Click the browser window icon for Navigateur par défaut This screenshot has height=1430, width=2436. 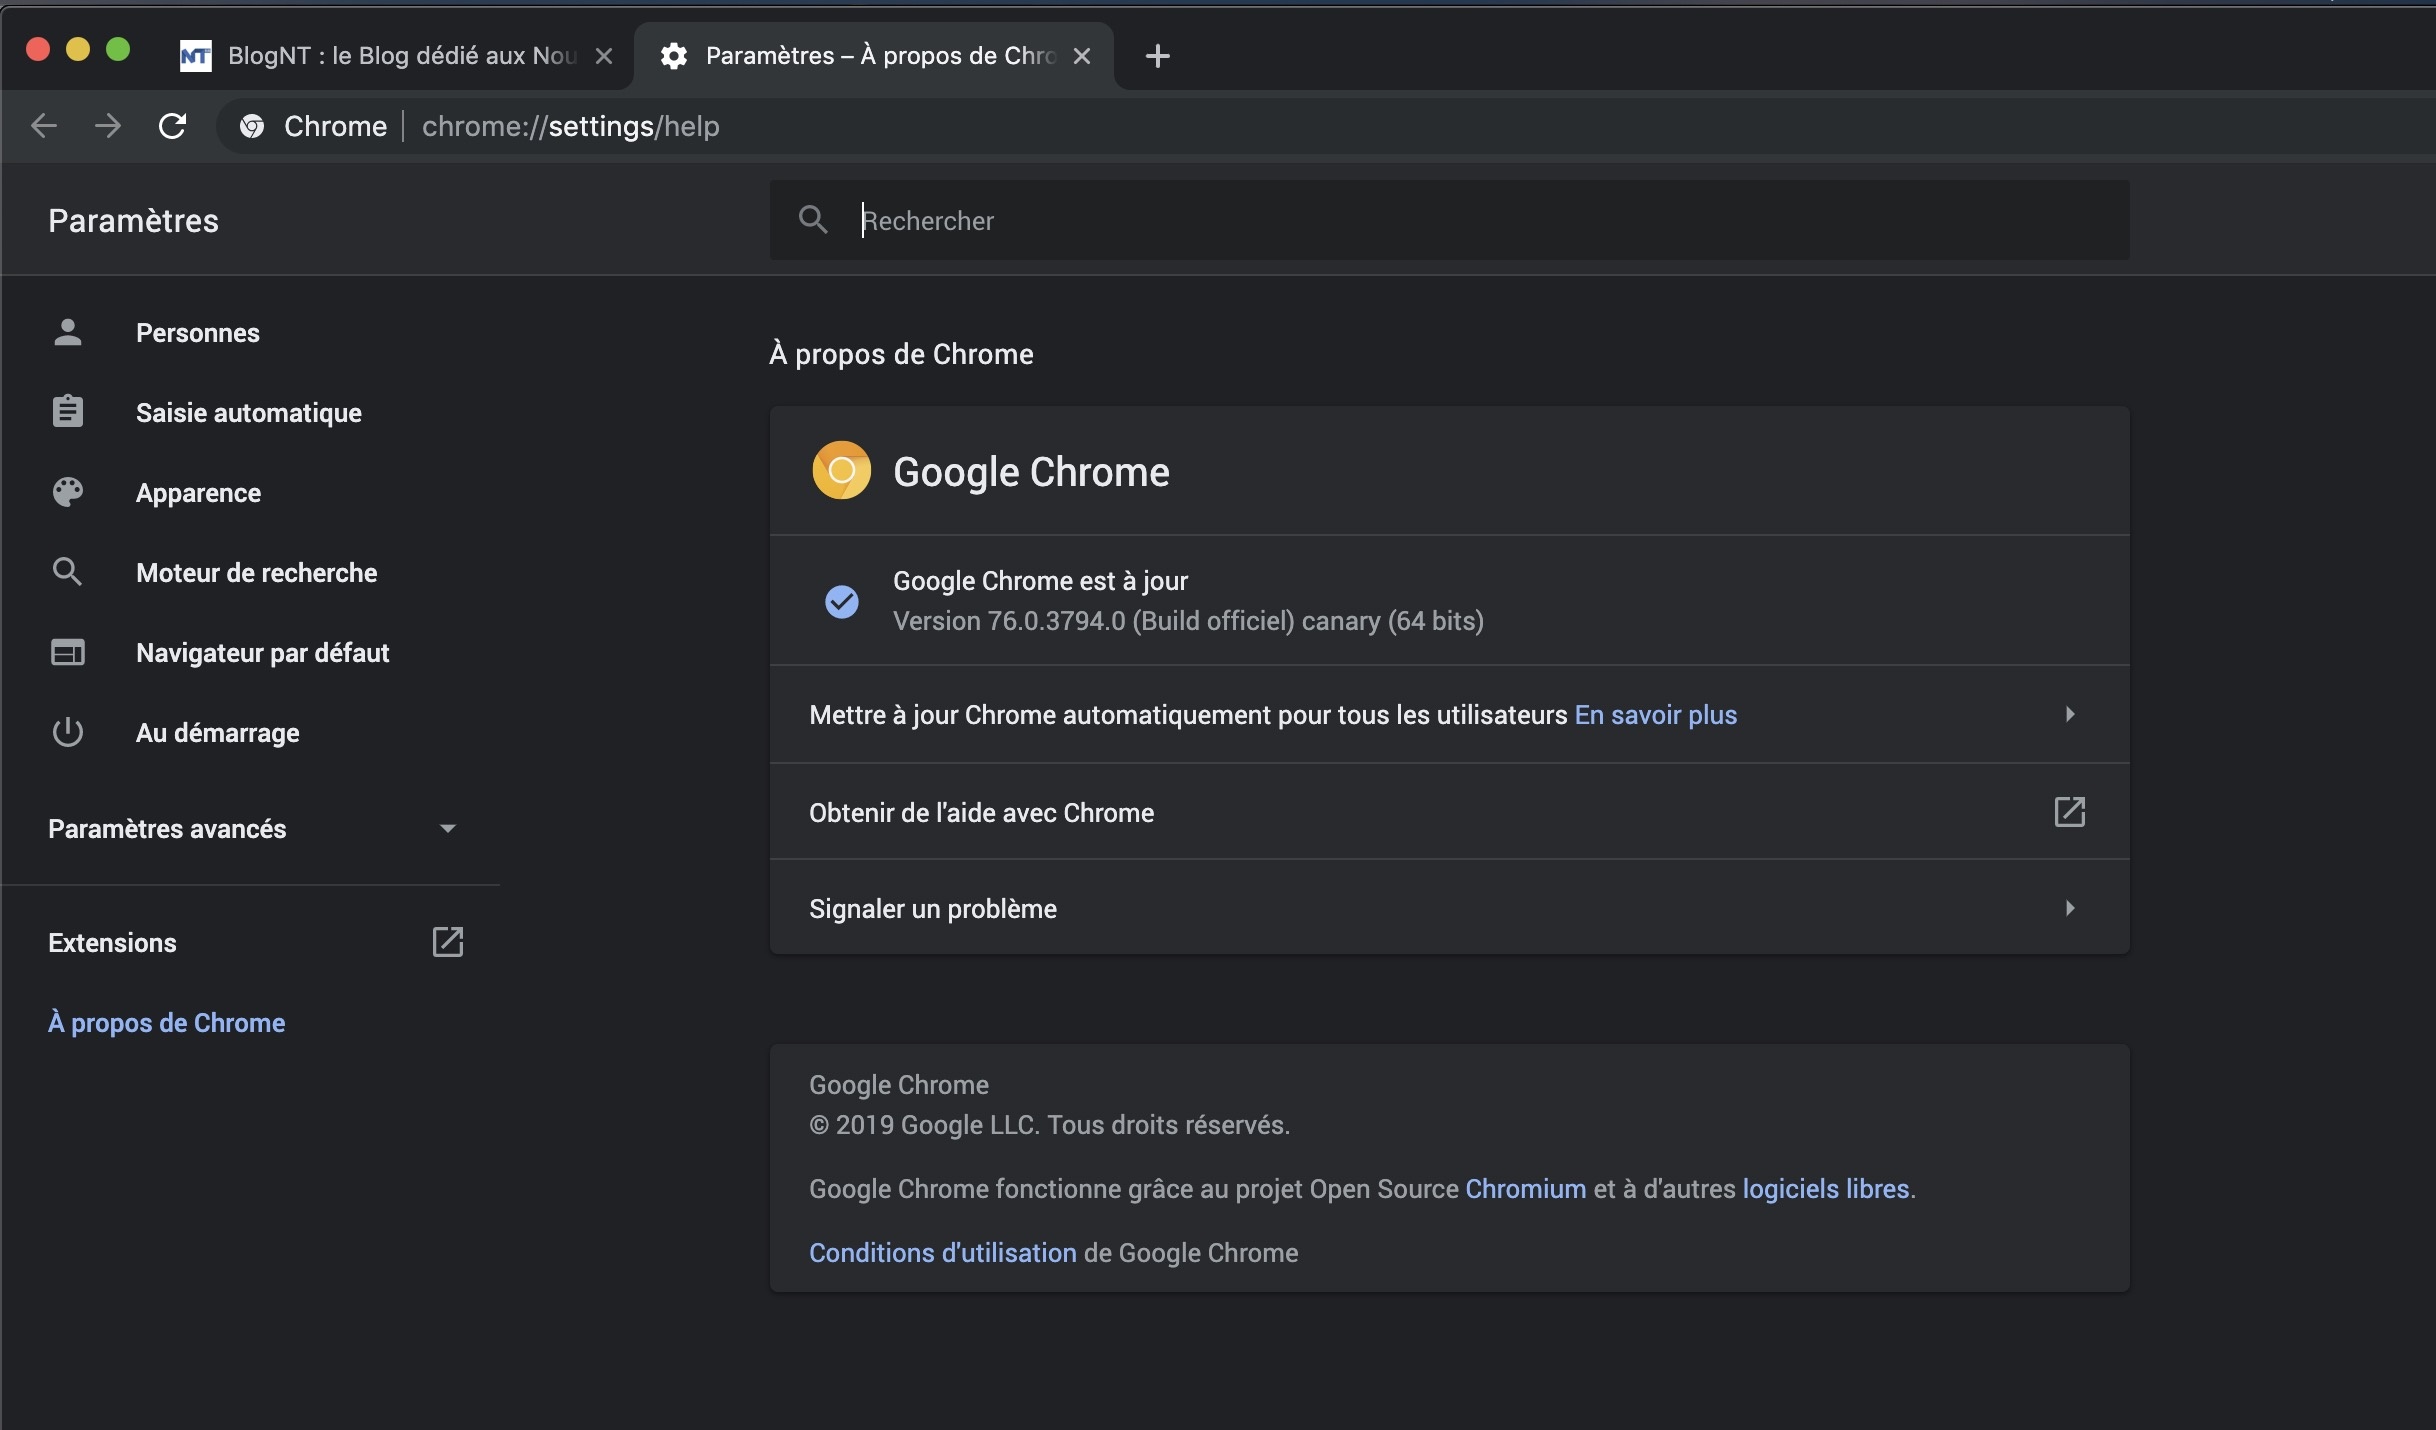(x=67, y=652)
